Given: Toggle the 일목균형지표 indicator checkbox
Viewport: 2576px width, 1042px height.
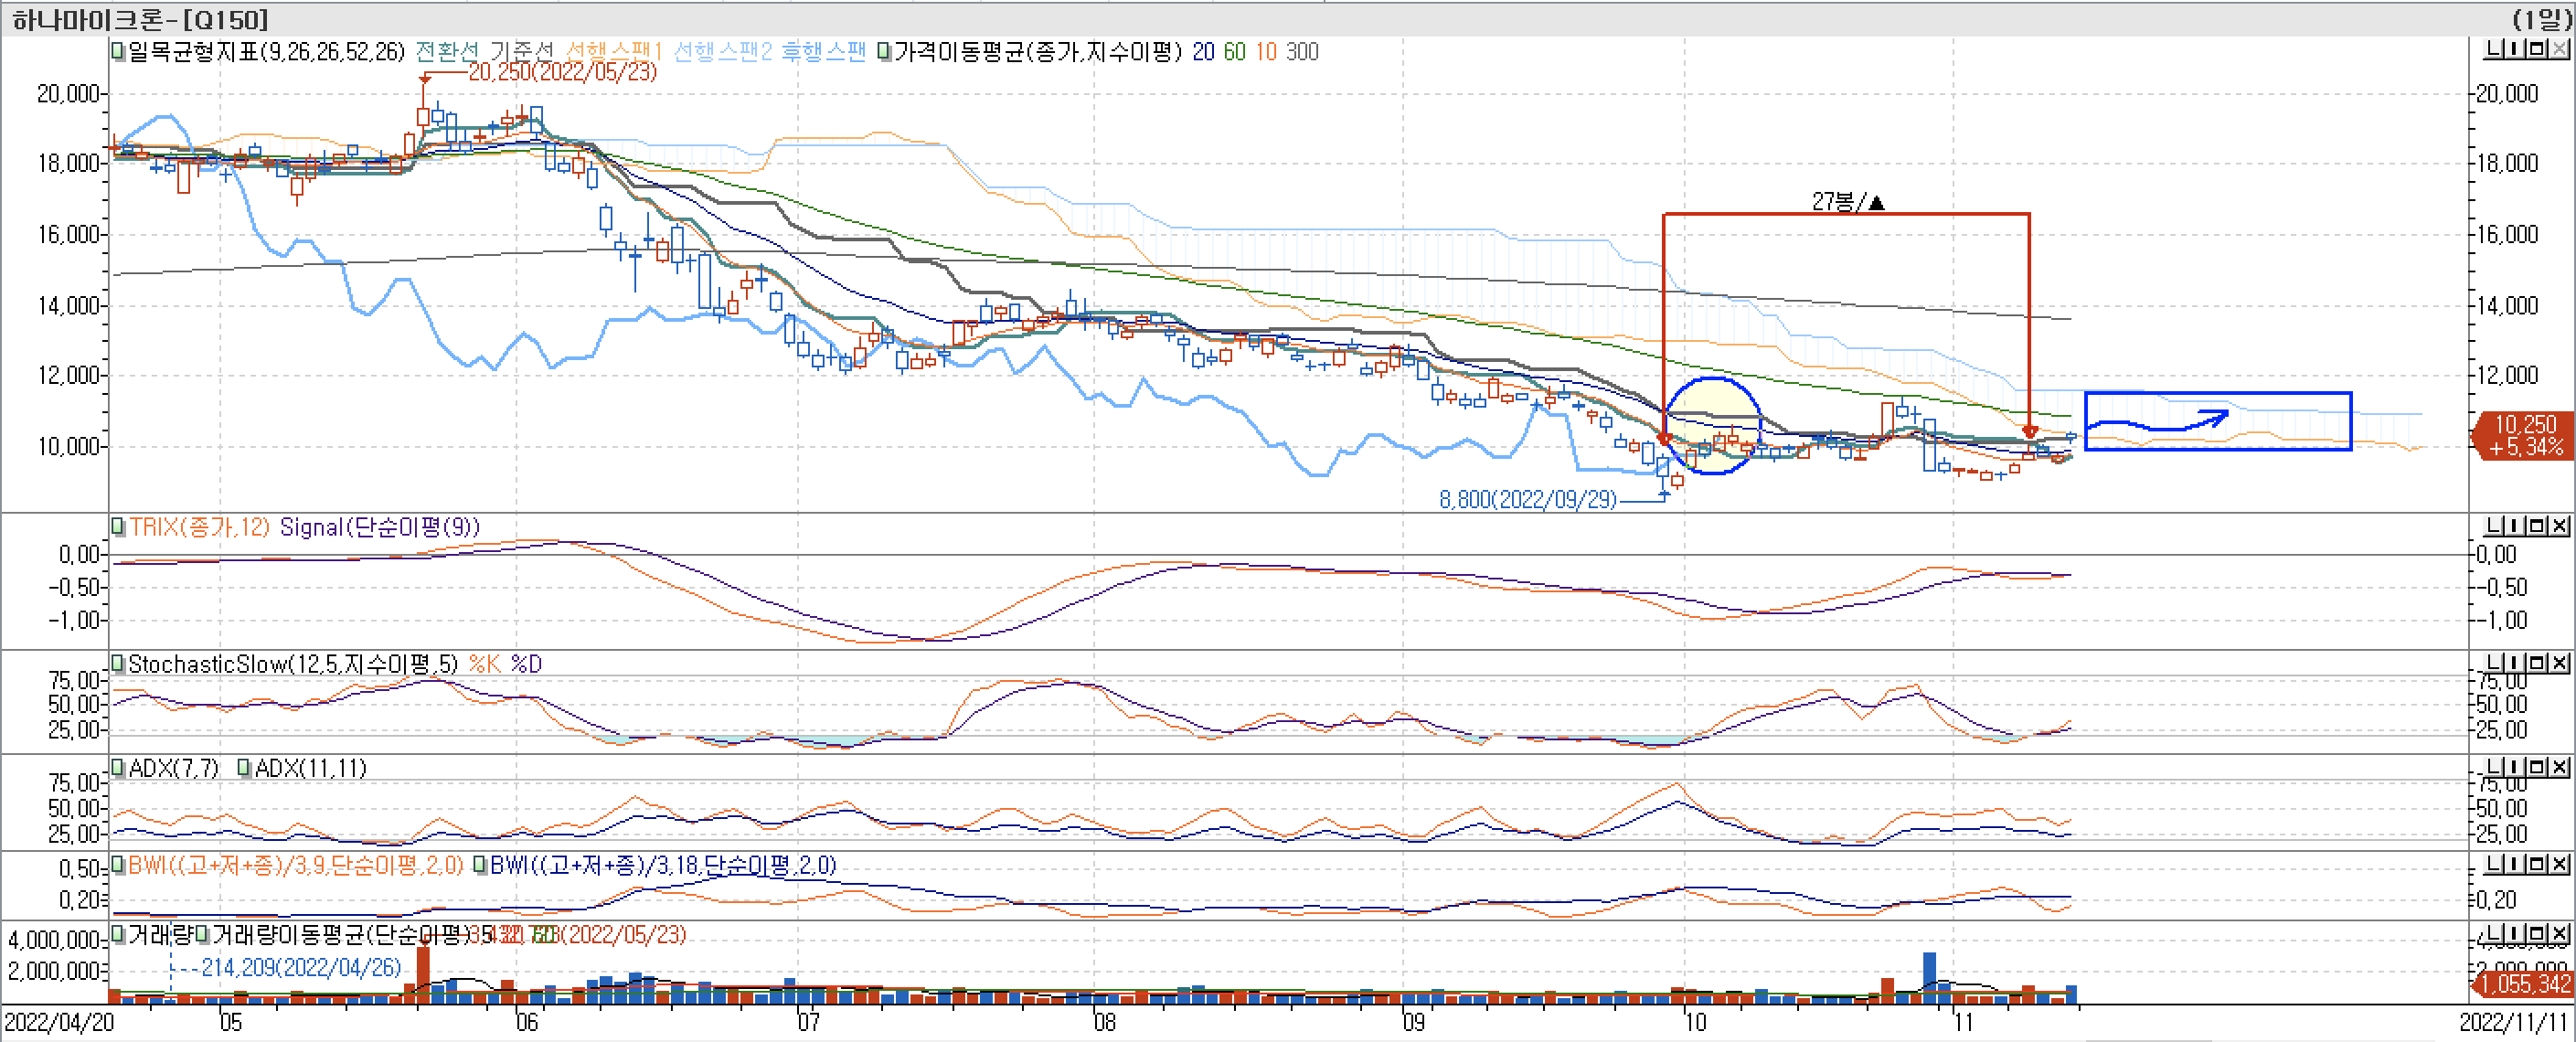Looking at the screenshot, I should pos(118,51).
